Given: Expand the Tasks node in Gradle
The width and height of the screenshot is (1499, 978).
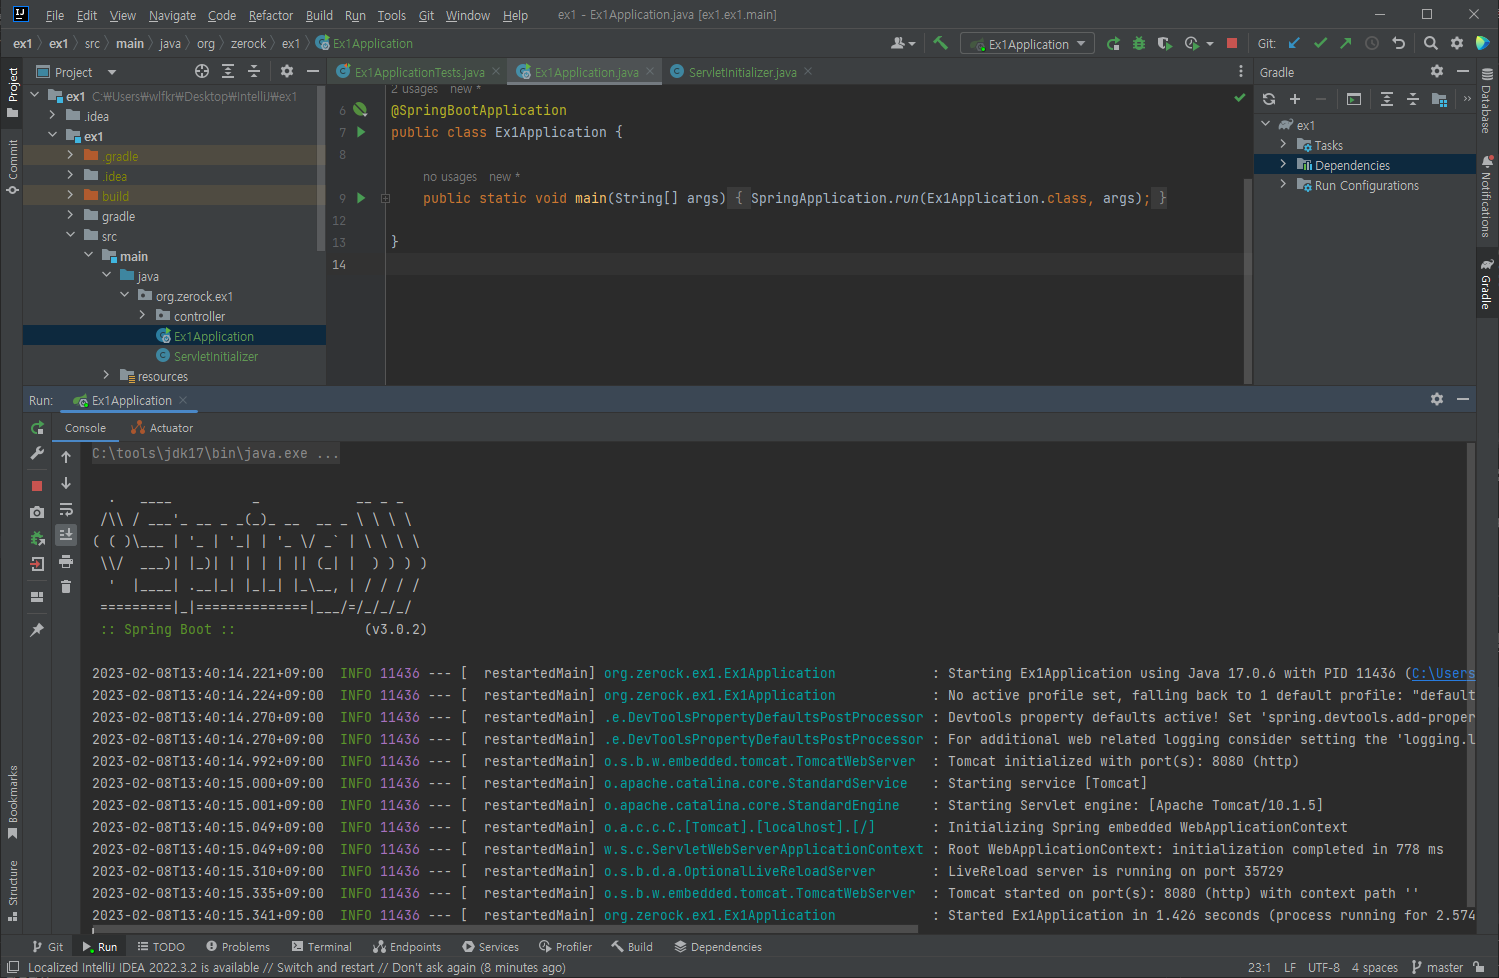Looking at the screenshot, I should (x=1283, y=144).
